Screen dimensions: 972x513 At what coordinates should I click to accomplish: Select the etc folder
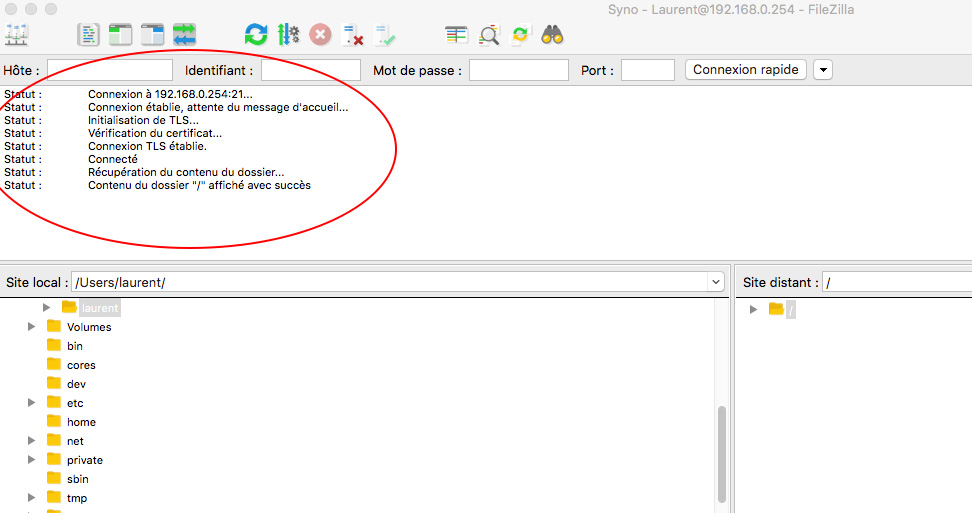pyautogui.click(x=75, y=403)
